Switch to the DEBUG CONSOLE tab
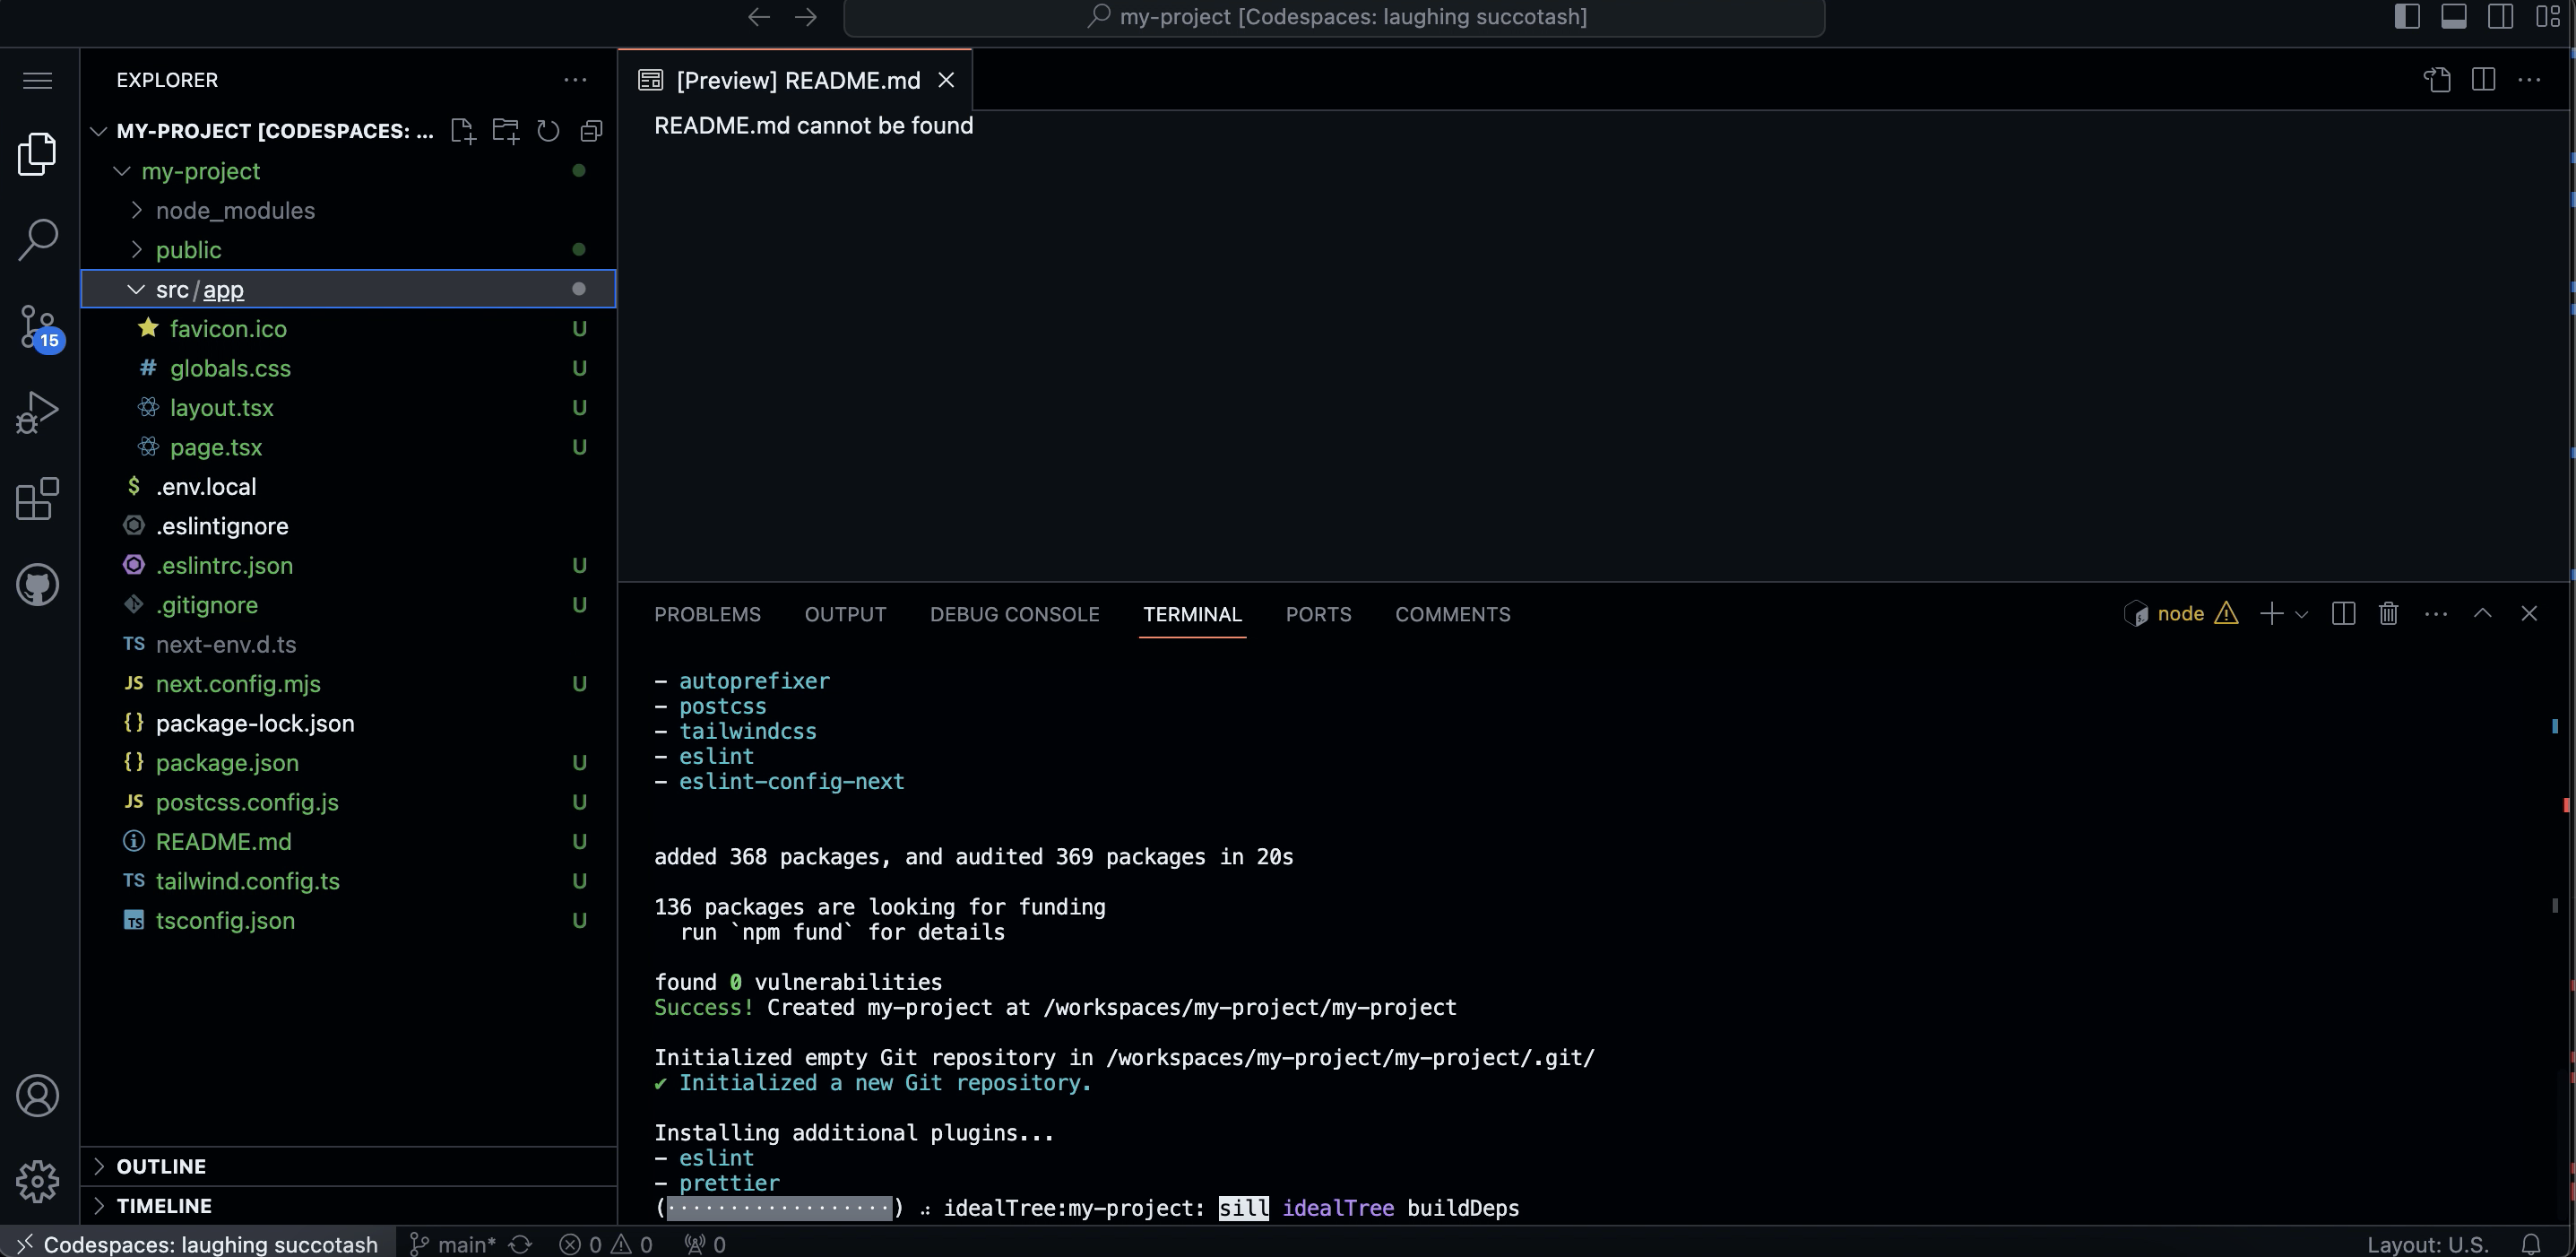Screen dimensions: 2576x1257 pos(1014,614)
